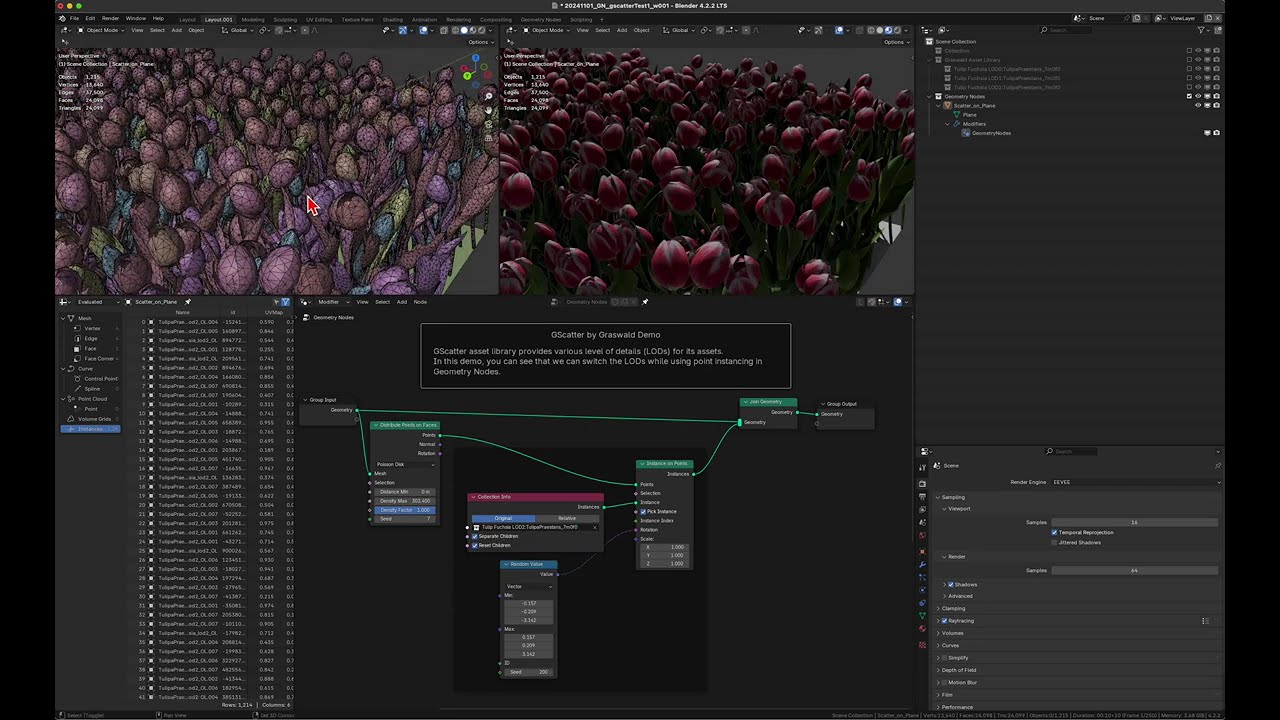Adjust the Density Factor slider
The height and width of the screenshot is (720, 1280).
click(405, 510)
